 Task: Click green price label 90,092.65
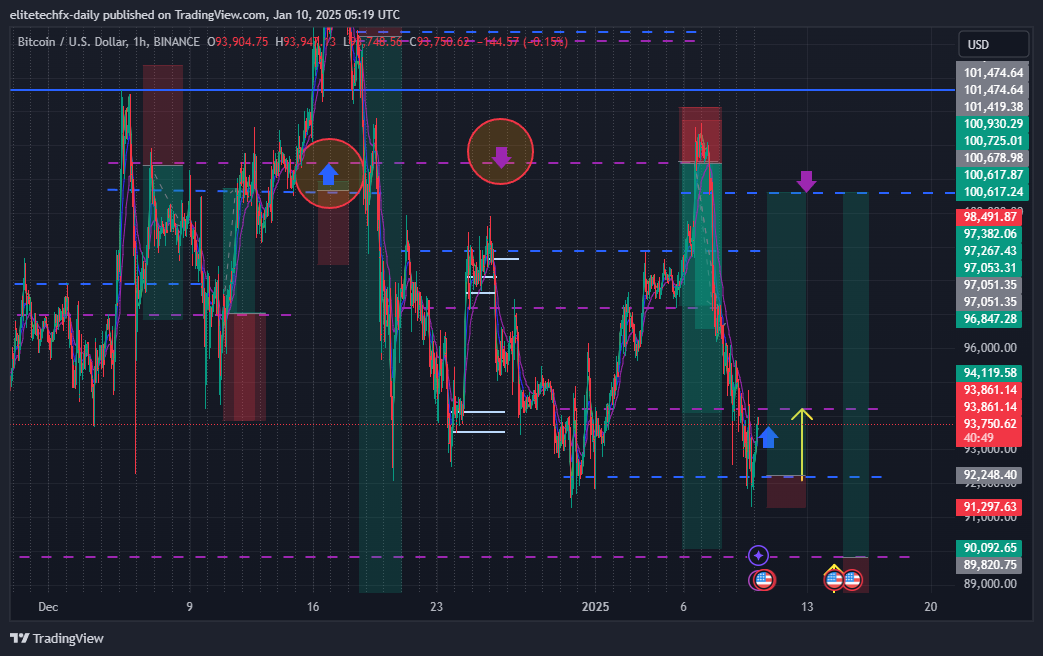click(989, 548)
